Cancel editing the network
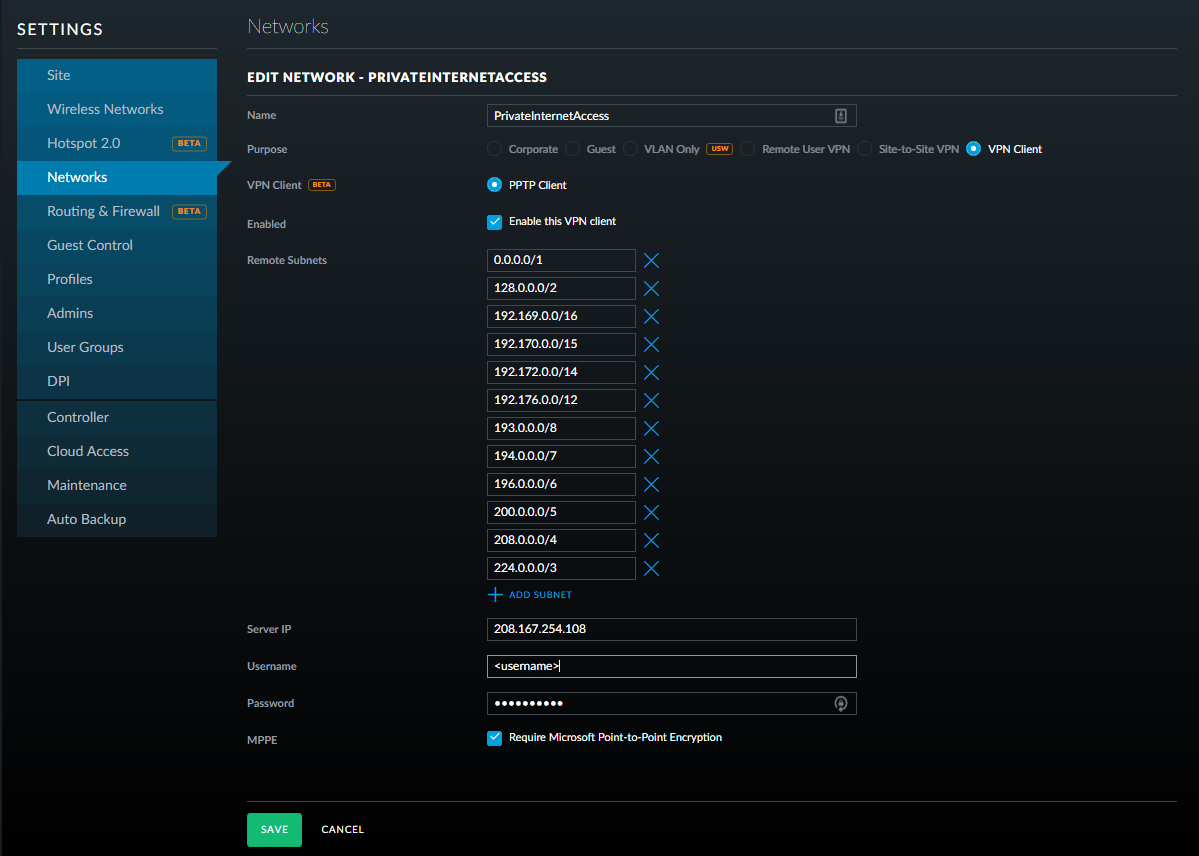This screenshot has height=856, width=1199. [x=343, y=830]
